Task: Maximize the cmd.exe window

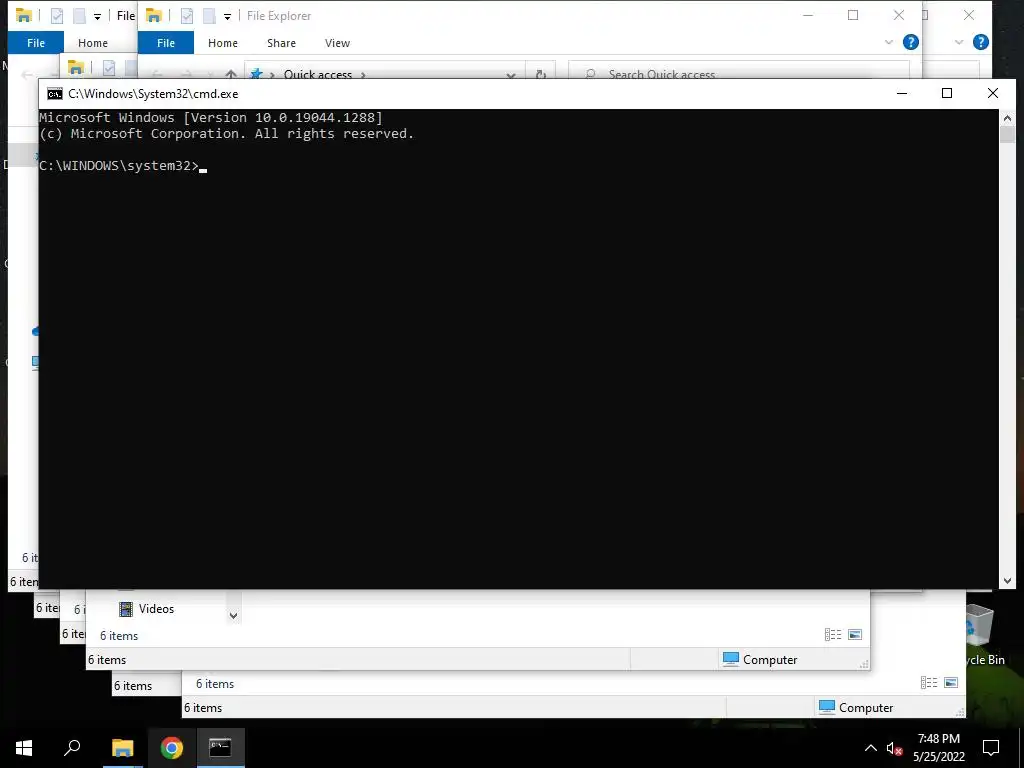Action: 947,93
